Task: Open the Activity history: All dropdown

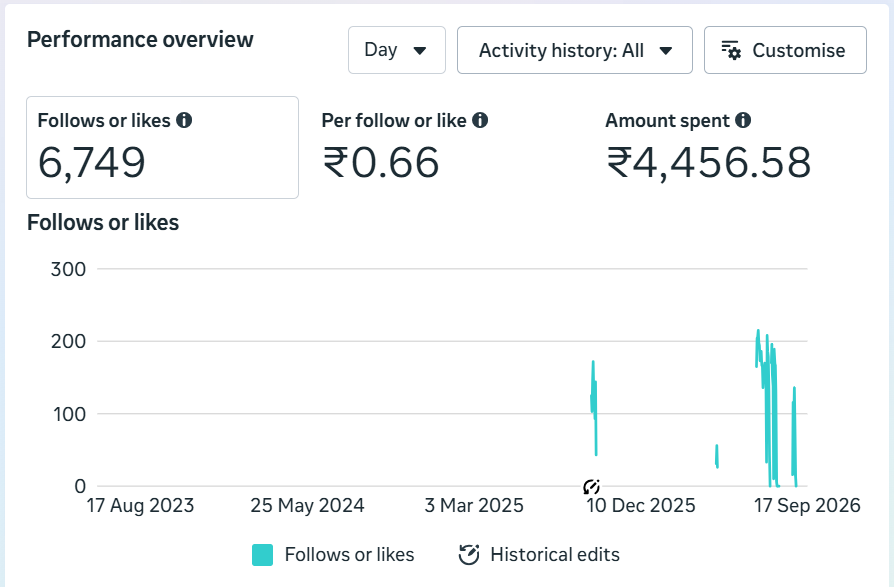Action: coord(575,50)
